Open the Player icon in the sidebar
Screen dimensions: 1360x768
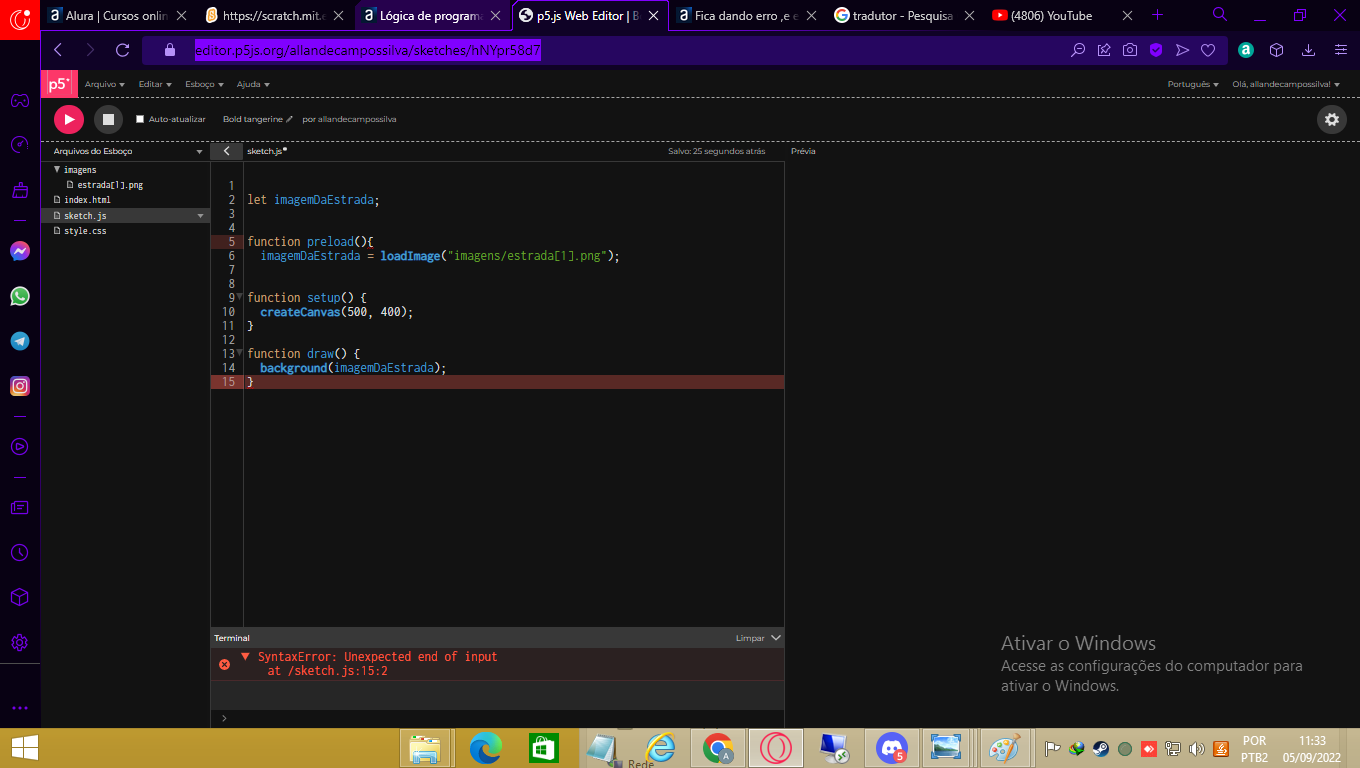point(20,447)
